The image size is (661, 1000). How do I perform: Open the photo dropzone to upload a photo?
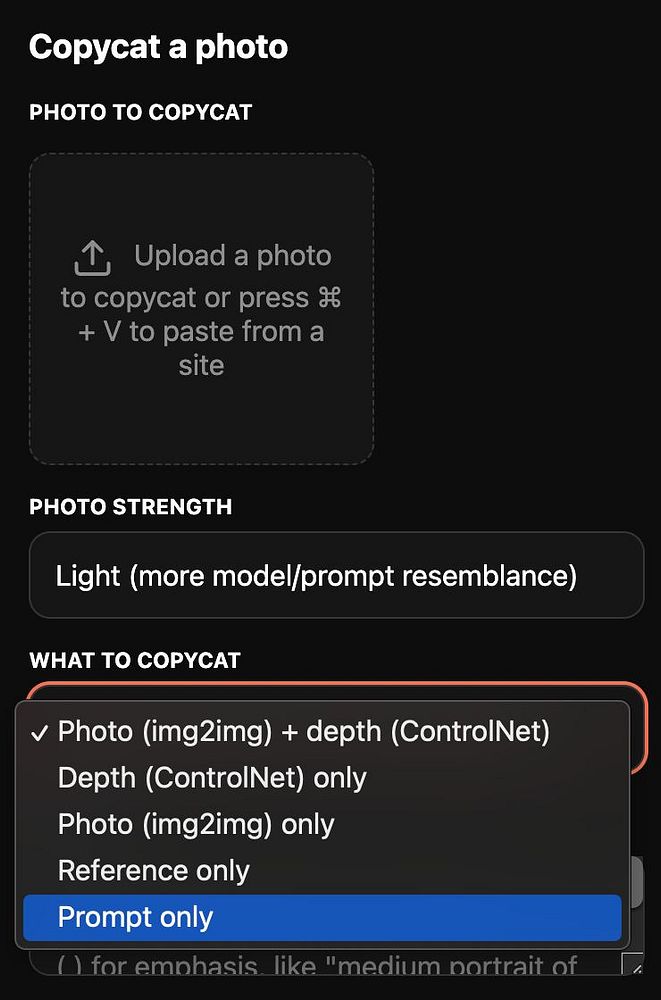point(201,308)
